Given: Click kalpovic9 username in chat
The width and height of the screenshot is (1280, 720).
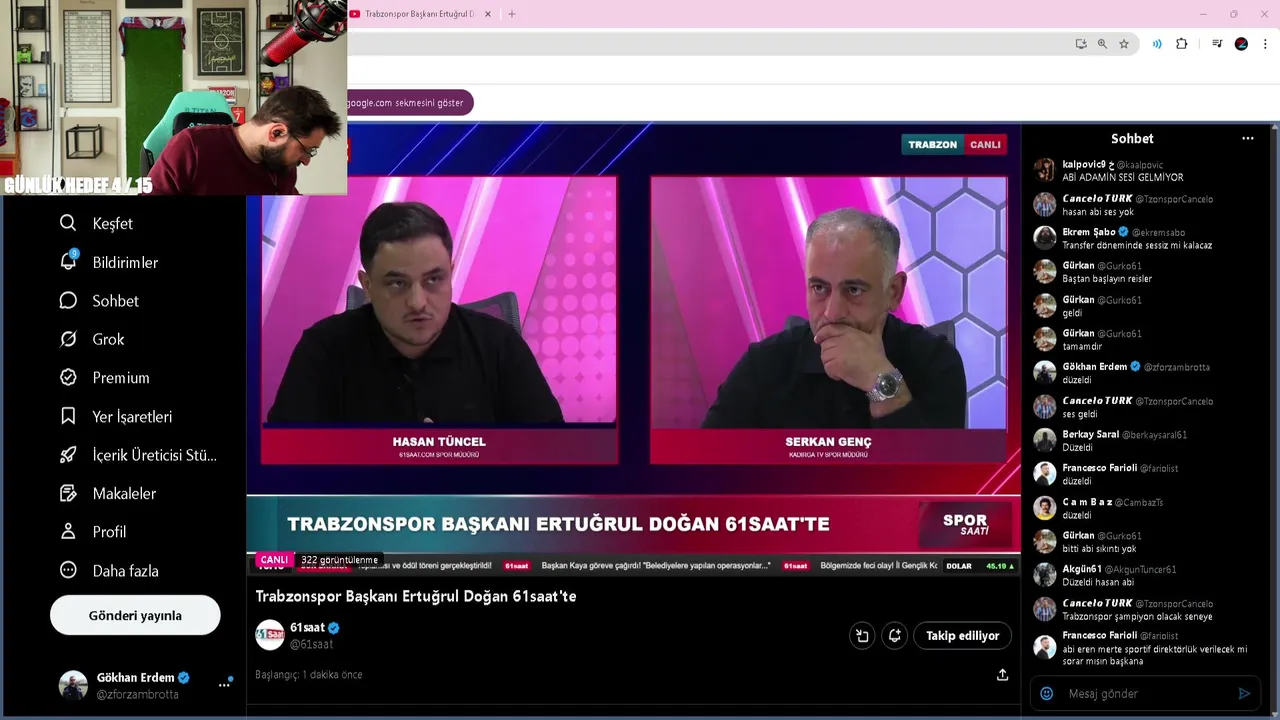Looking at the screenshot, I should tap(1088, 164).
